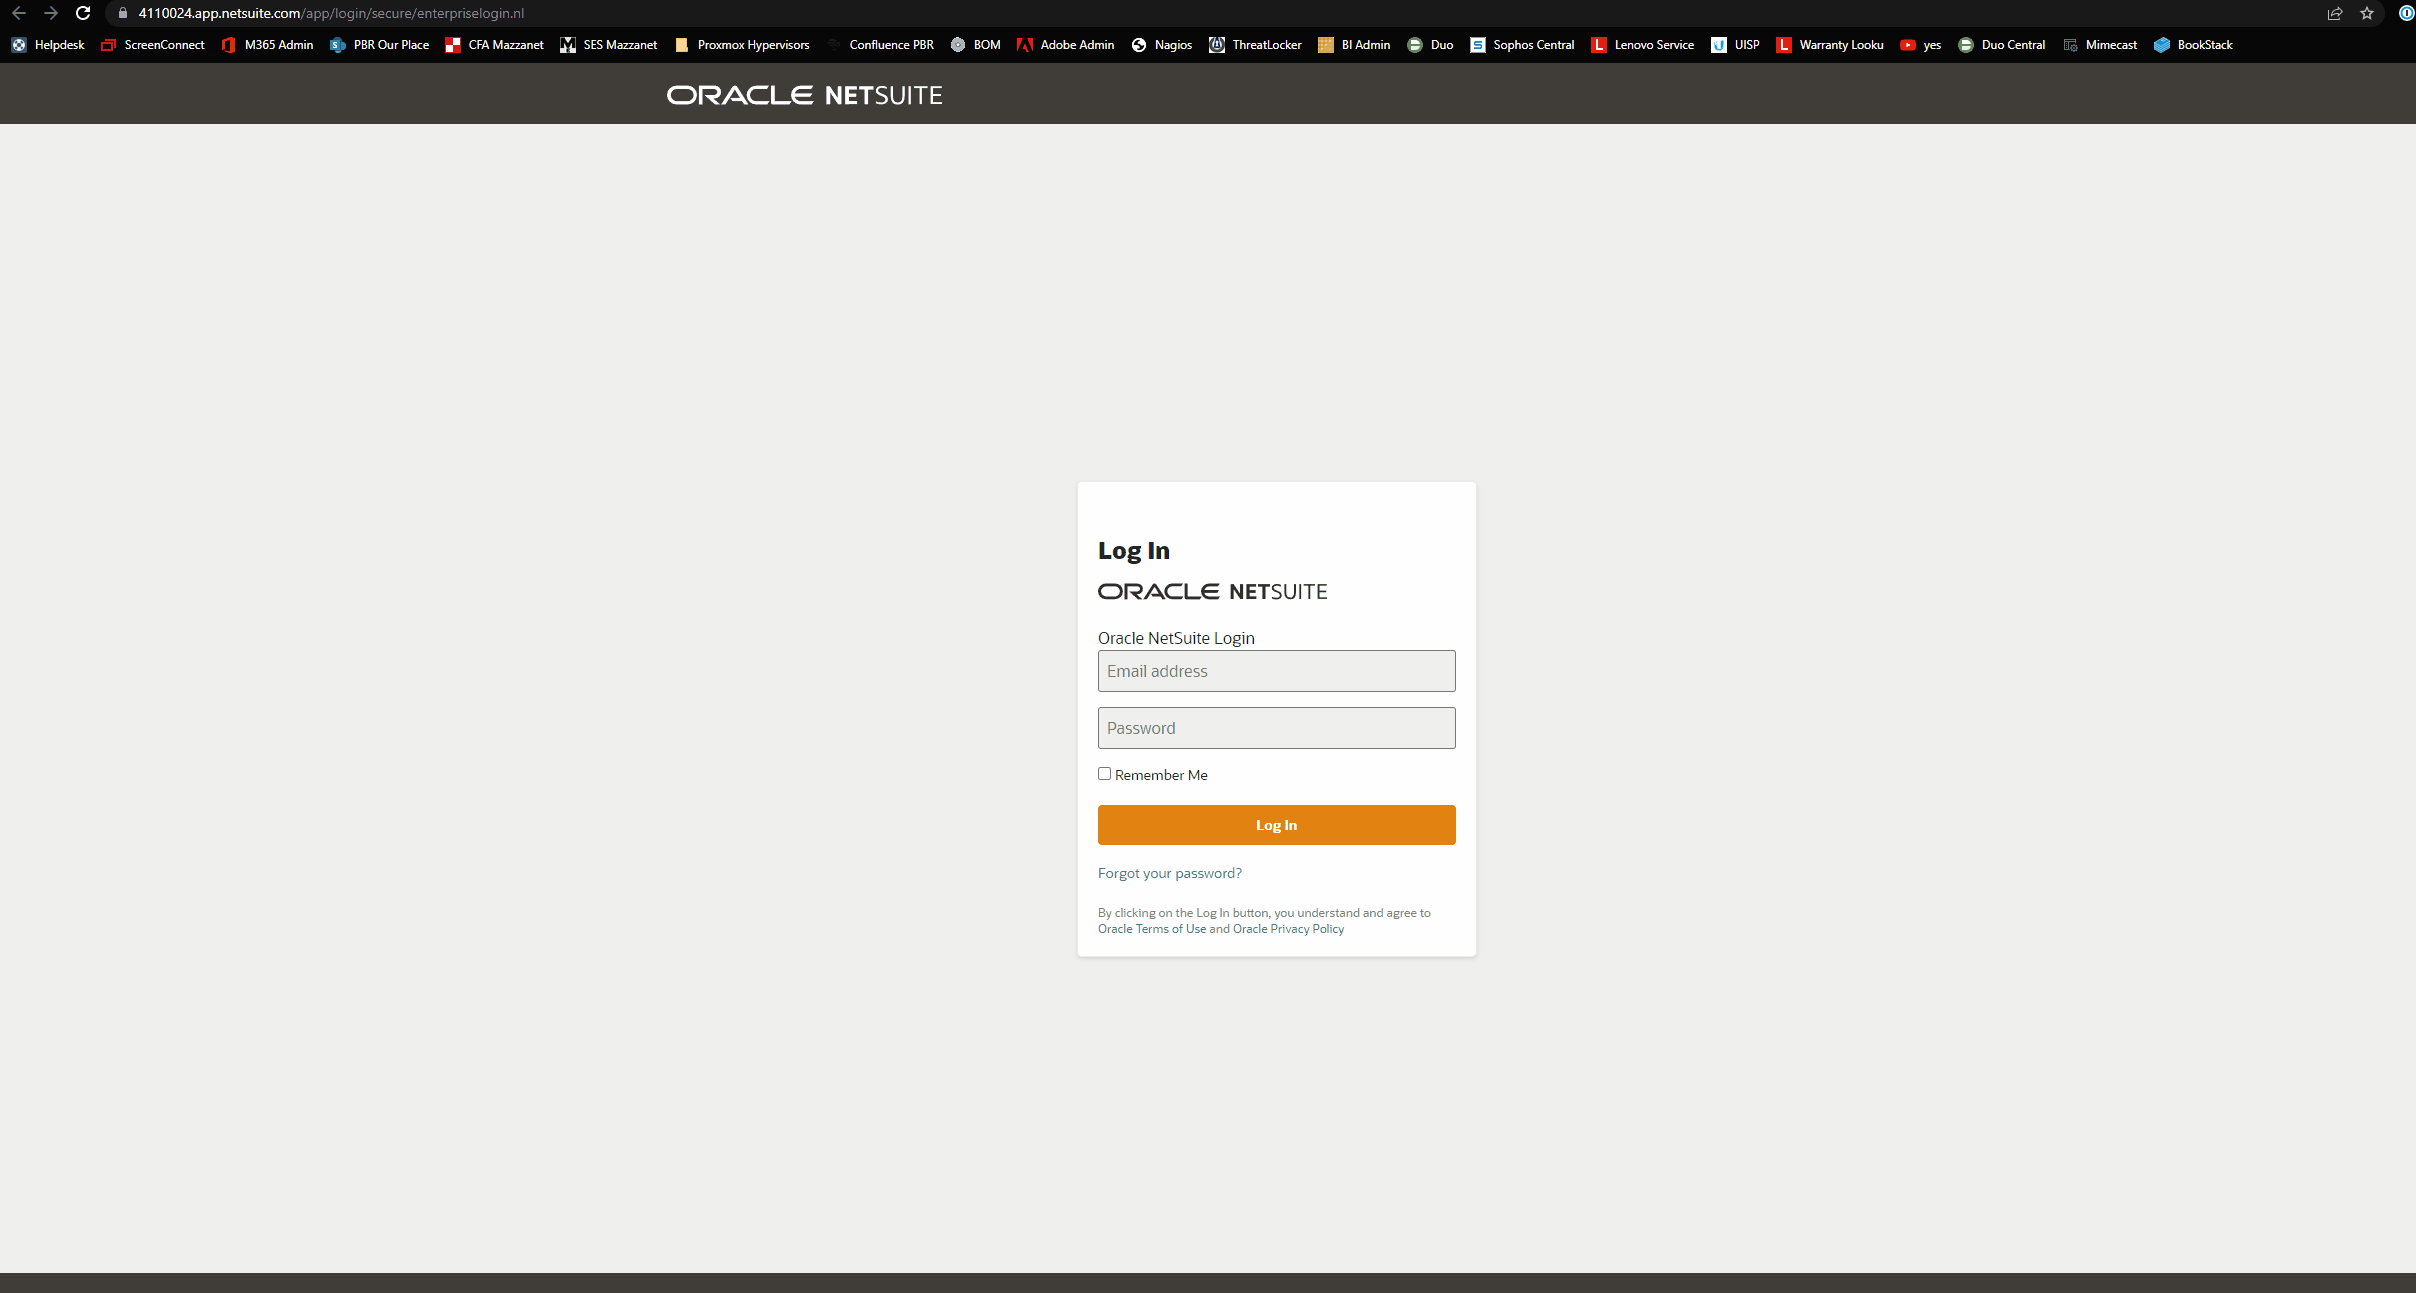The height and width of the screenshot is (1293, 2416).
Task: Open the Sophos Central bookmark
Action: click(1523, 45)
